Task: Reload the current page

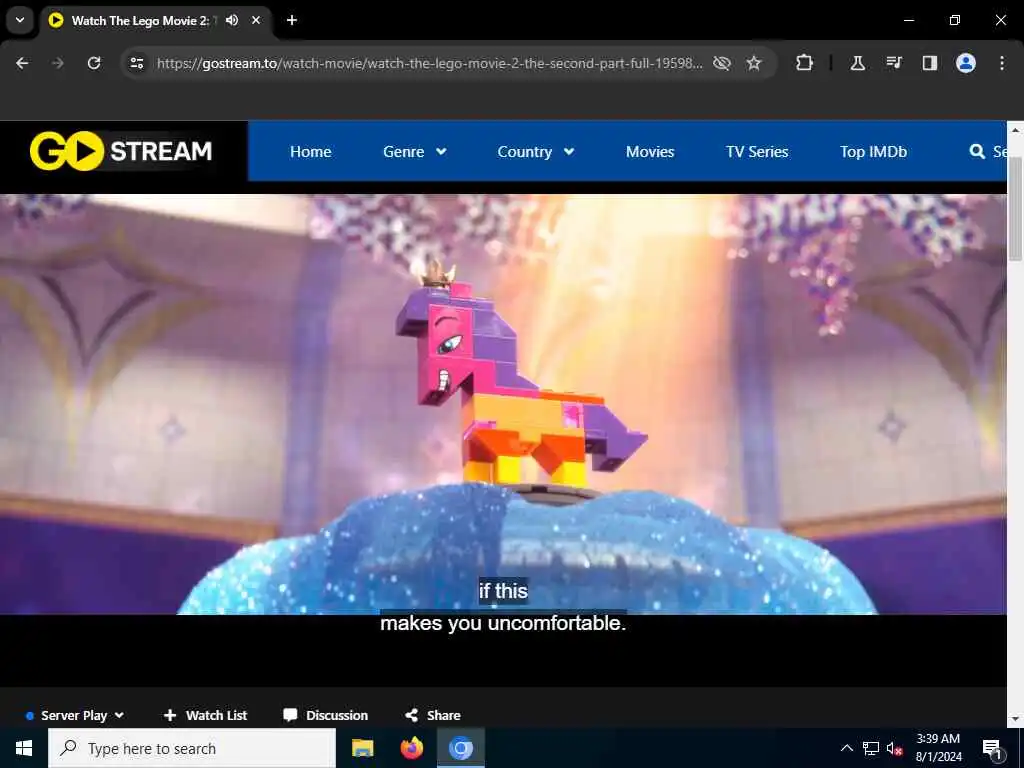Action: pos(94,63)
